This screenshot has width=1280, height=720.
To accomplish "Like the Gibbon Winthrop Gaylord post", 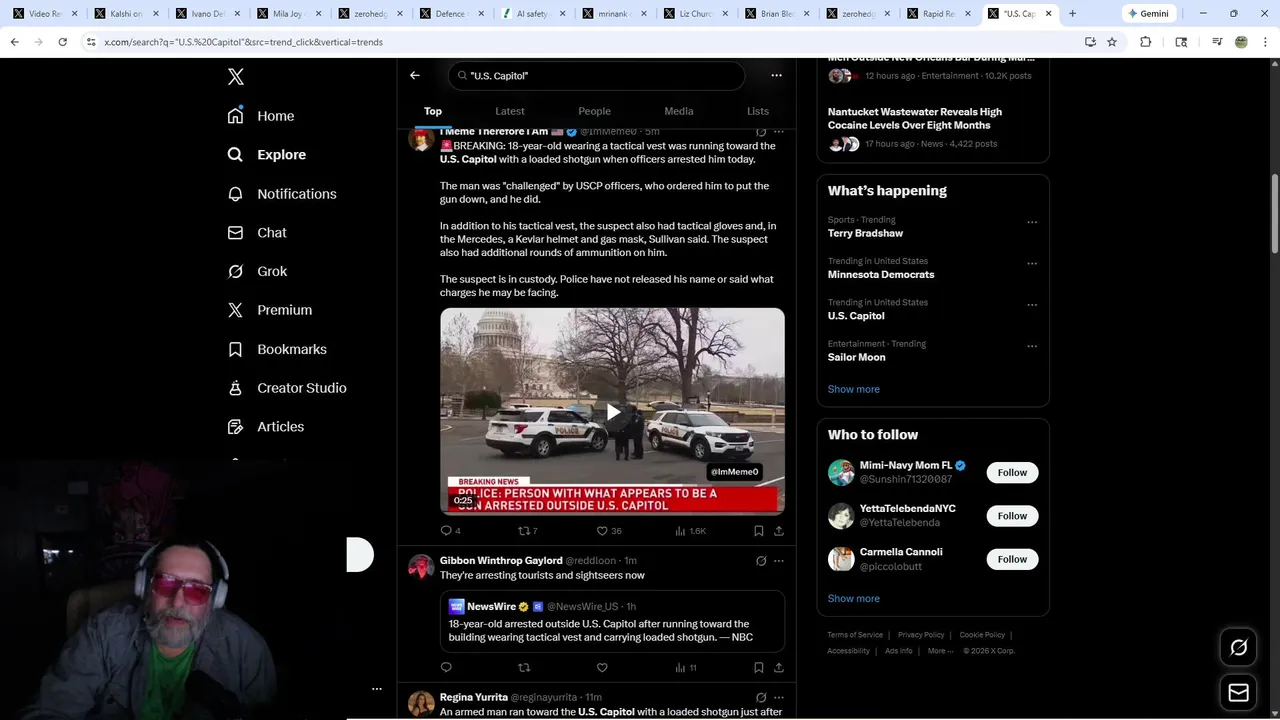I will (602, 667).
